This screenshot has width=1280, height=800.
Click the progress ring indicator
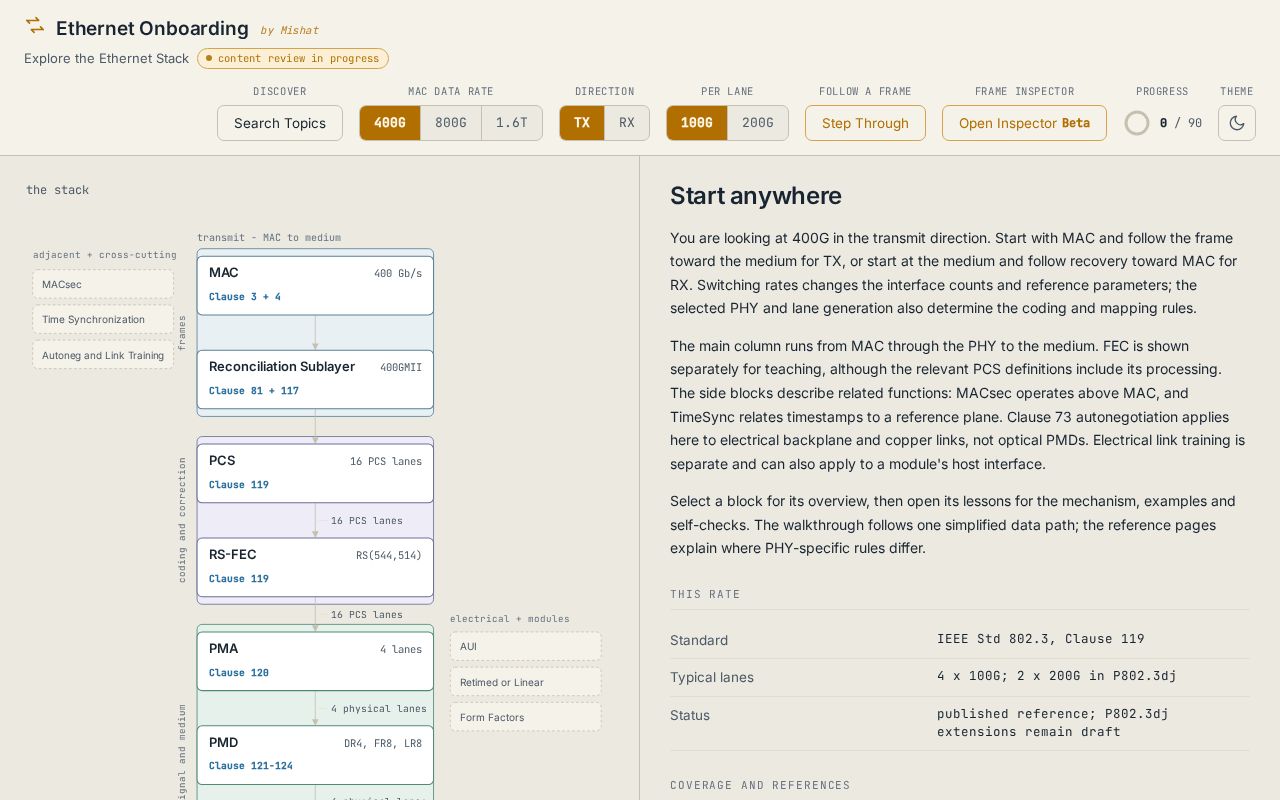[1137, 123]
